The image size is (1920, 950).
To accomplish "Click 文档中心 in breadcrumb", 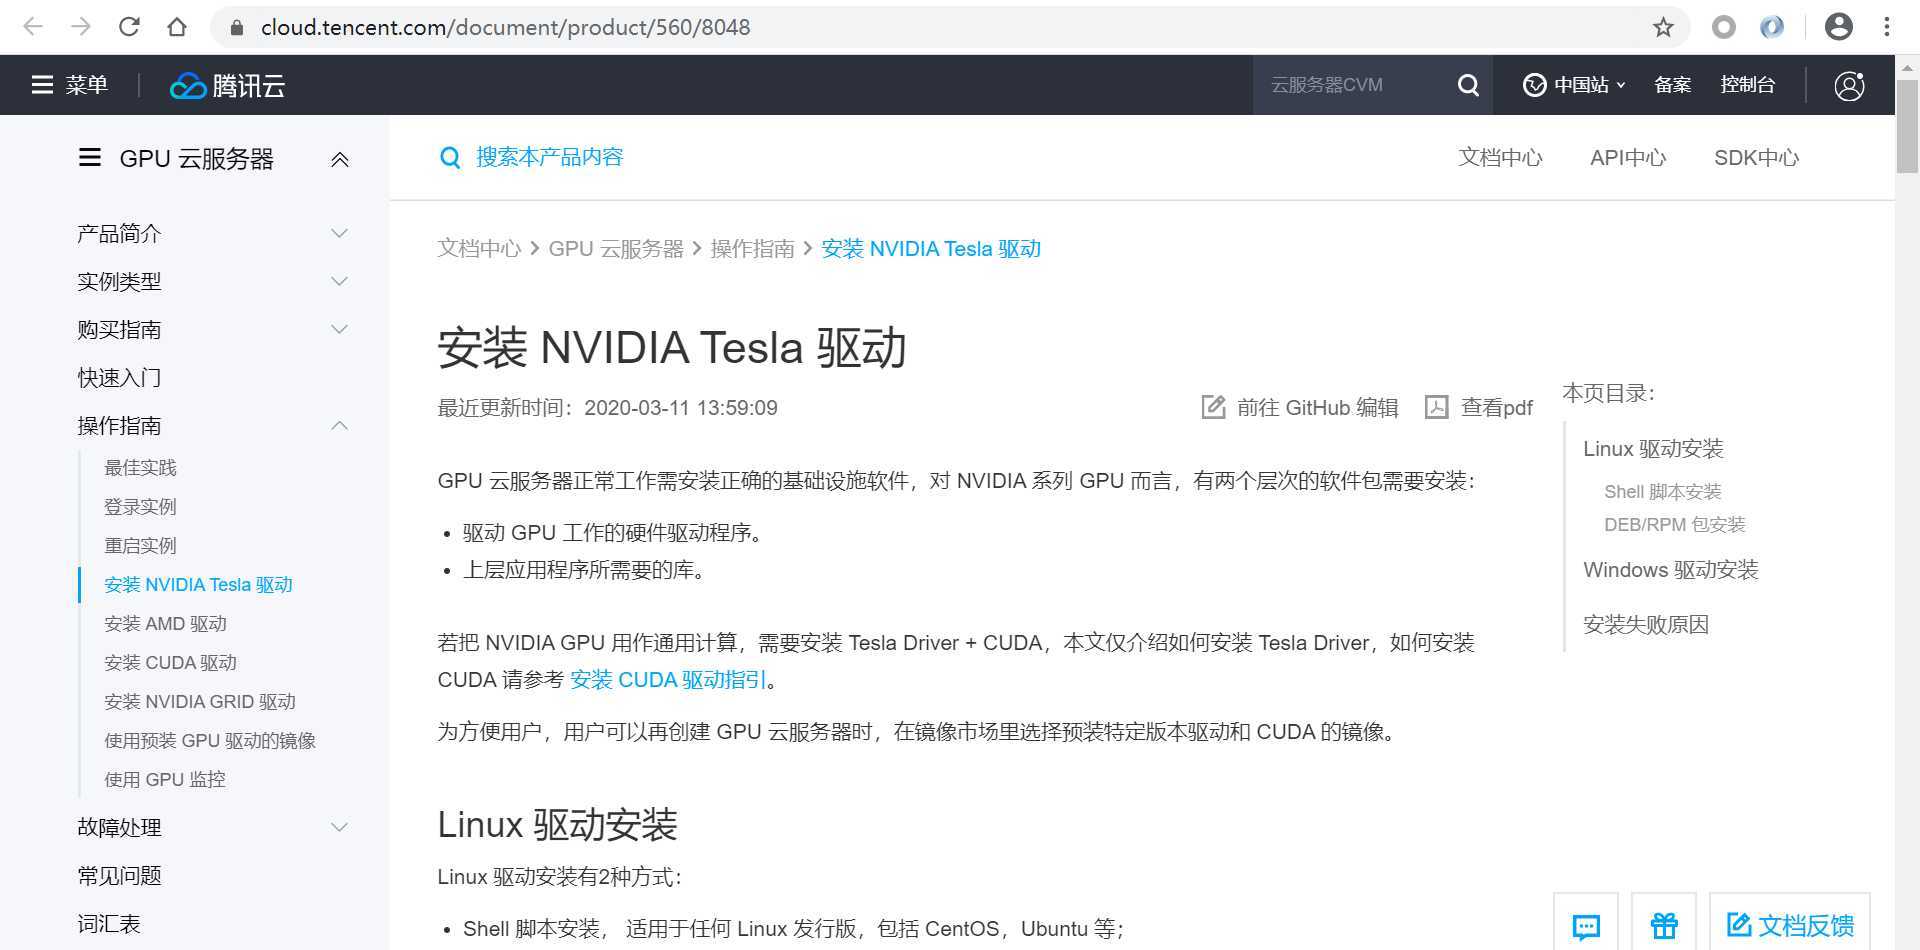I will click(479, 248).
